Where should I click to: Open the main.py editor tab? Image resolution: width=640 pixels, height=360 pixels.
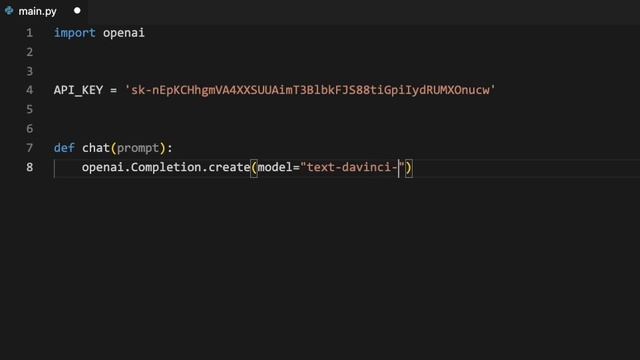click(43, 11)
